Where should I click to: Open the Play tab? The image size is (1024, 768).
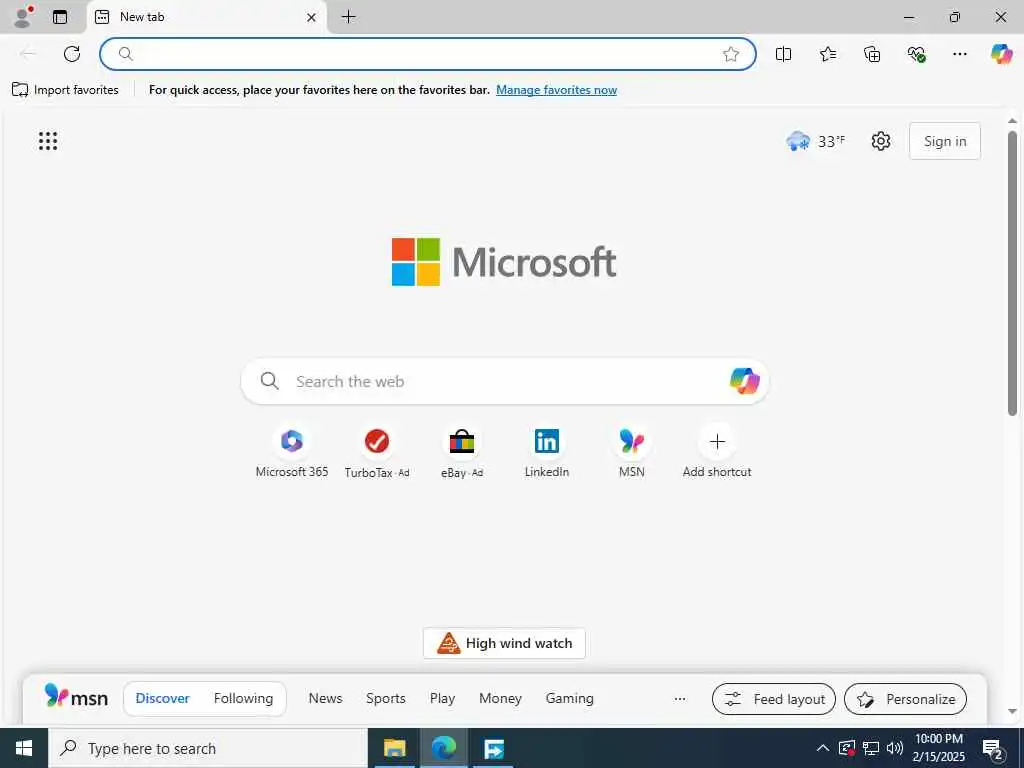tap(442, 698)
